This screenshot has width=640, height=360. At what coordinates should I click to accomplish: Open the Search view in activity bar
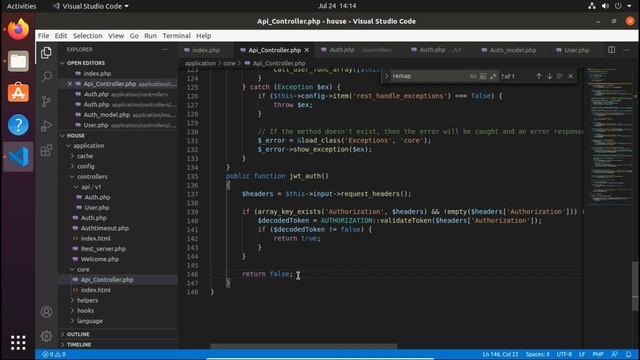click(x=46, y=76)
